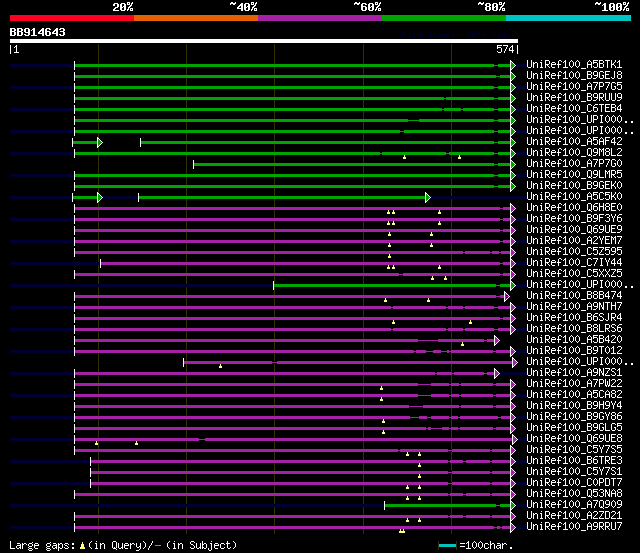
Task: Click the UniRef100_B9RUU9 hit label
Action: click(574, 98)
